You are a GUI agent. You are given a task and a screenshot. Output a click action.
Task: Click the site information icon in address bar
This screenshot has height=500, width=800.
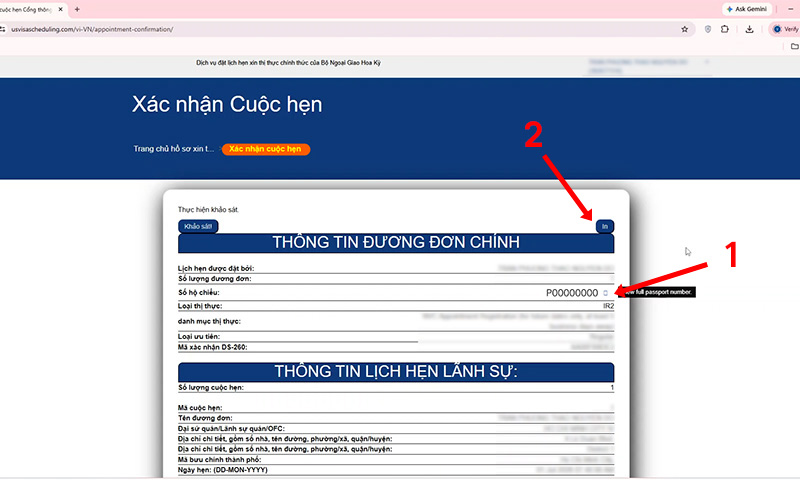3,29
